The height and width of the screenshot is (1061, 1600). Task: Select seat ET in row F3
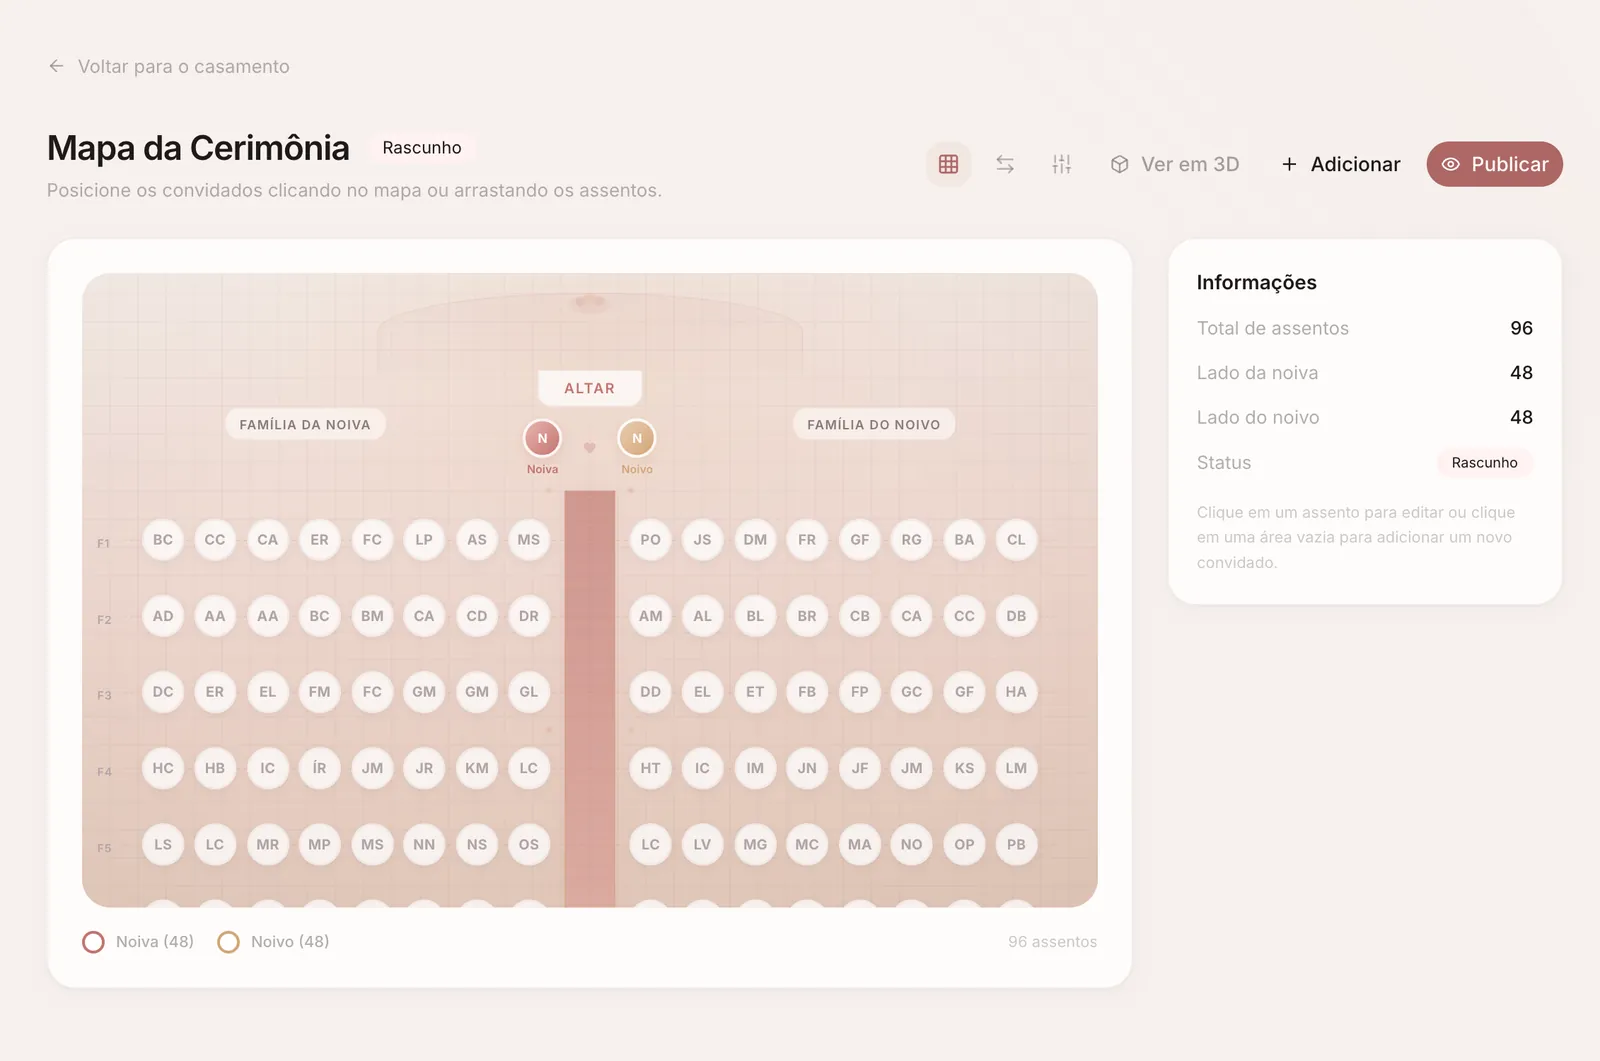755,692
